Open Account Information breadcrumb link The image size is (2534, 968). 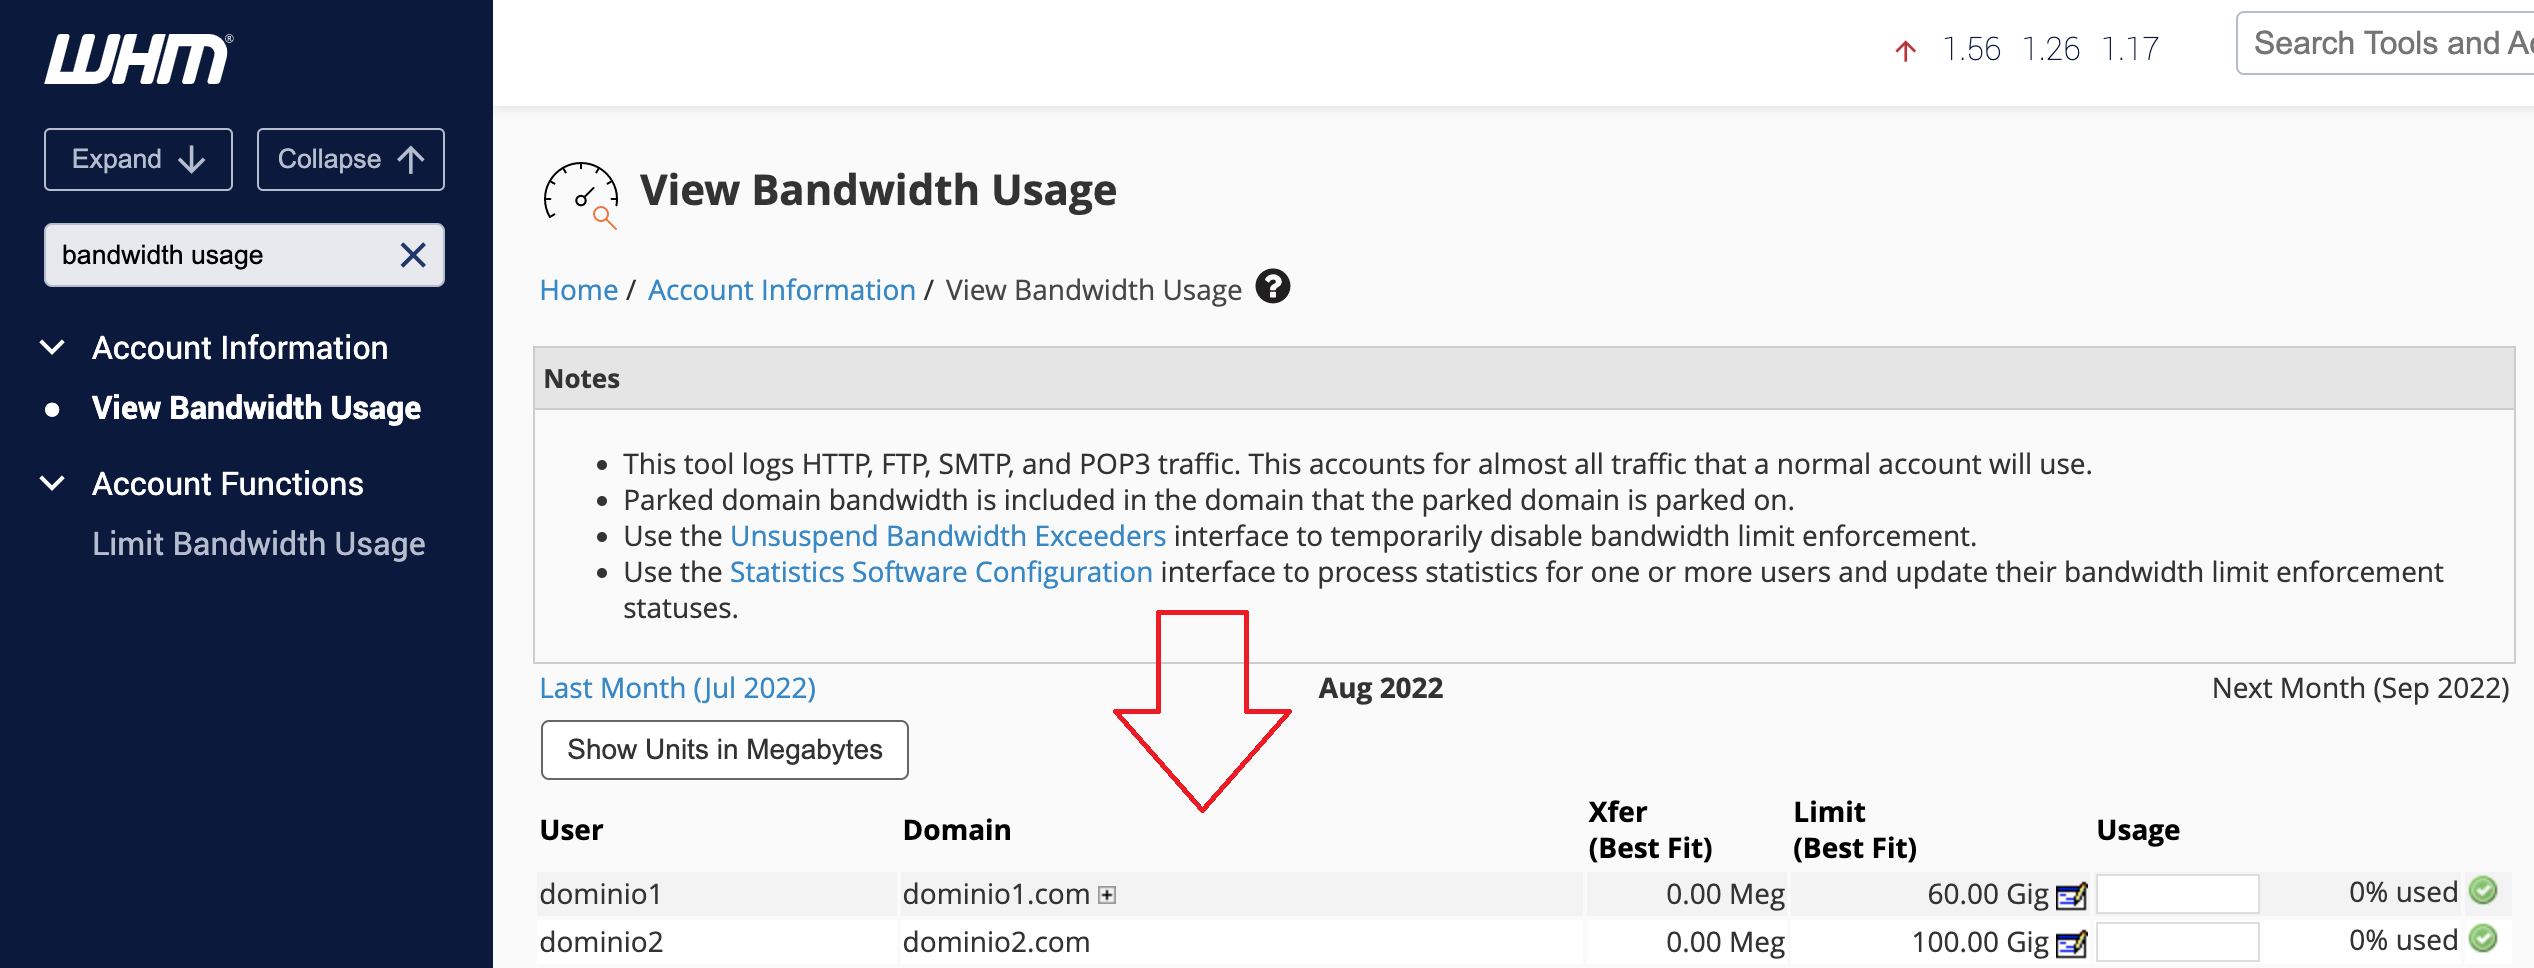click(x=782, y=290)
